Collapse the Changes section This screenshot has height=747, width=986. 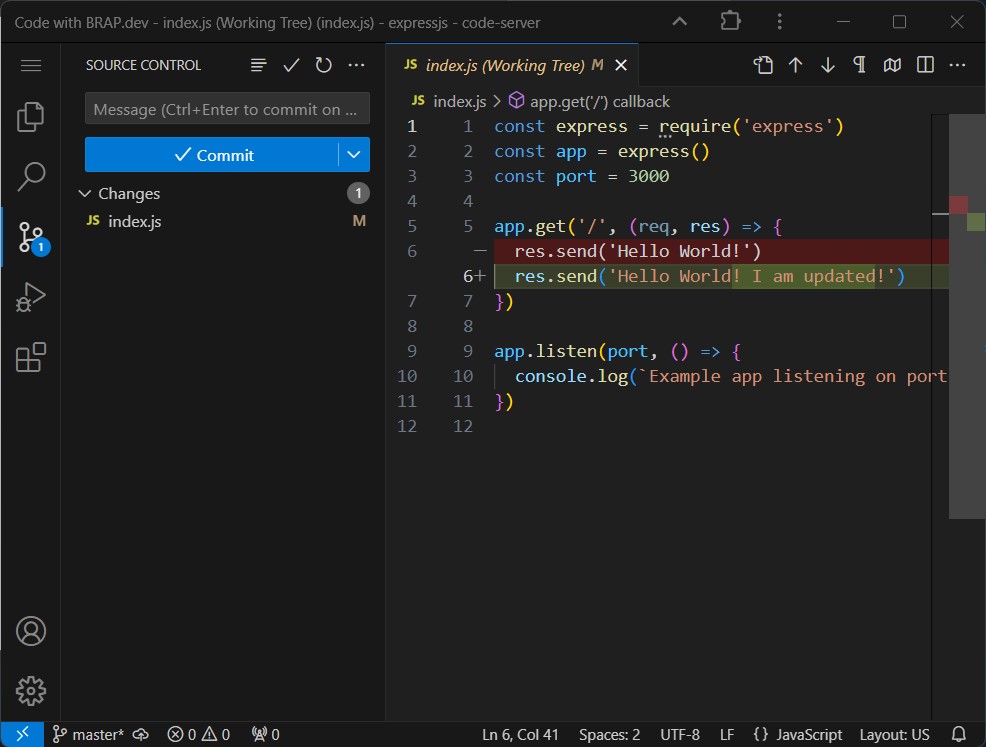(x=85, y=193)
